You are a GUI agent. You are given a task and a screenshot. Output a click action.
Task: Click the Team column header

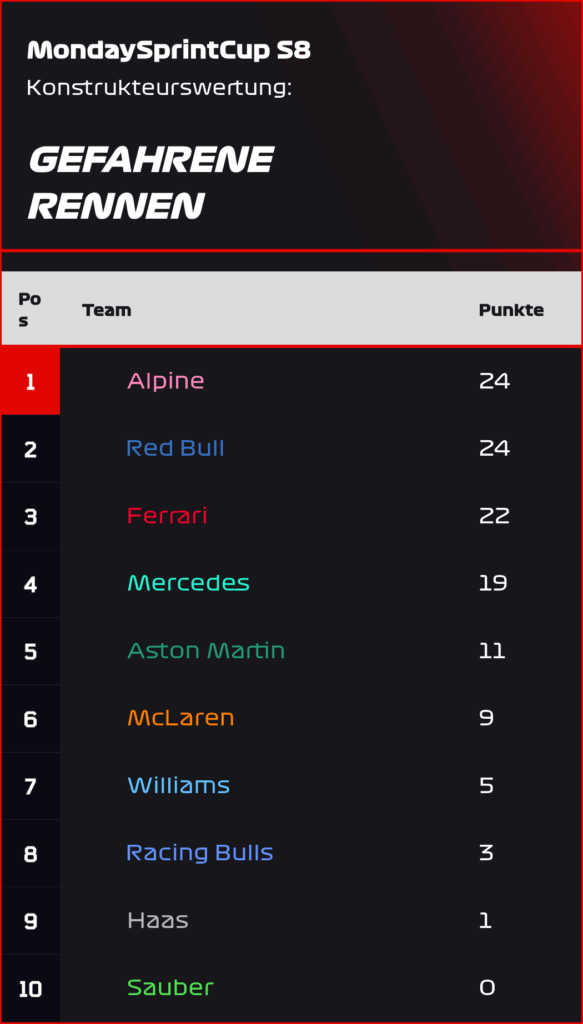[106, 310]
